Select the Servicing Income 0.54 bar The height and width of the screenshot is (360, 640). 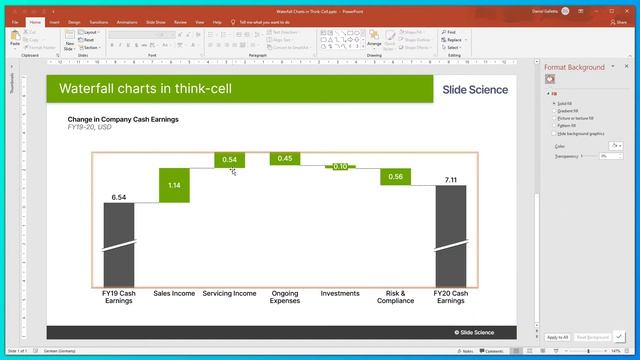point(229,160)
